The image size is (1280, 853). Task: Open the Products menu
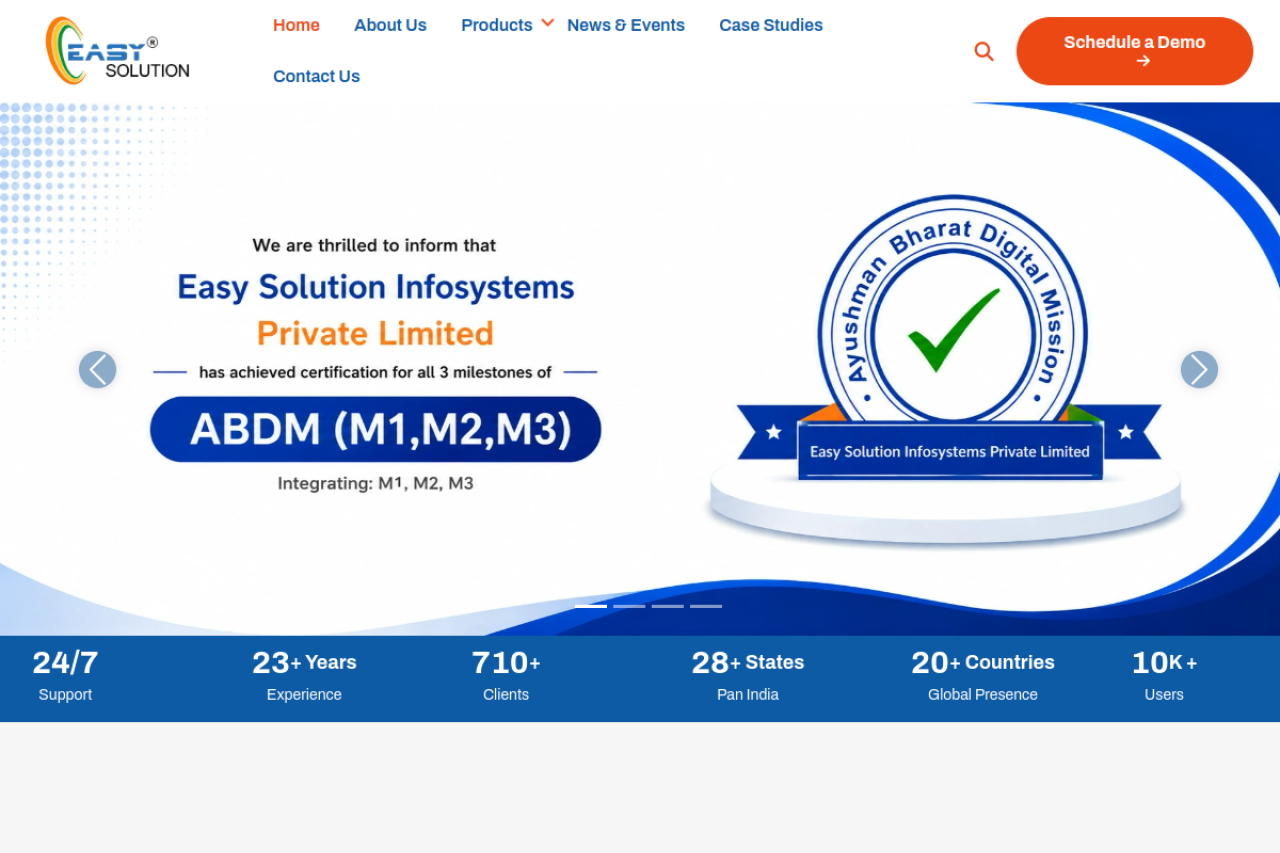(497, 25)
